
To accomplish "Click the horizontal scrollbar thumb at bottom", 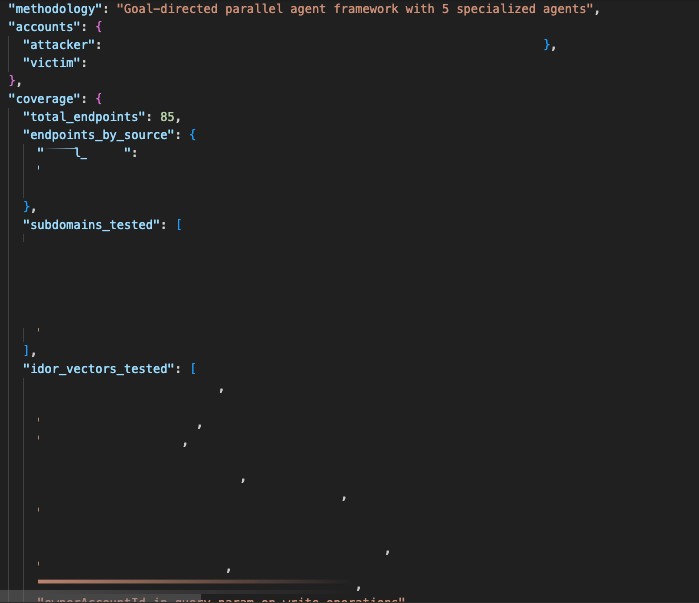I will tap(100, 596).
